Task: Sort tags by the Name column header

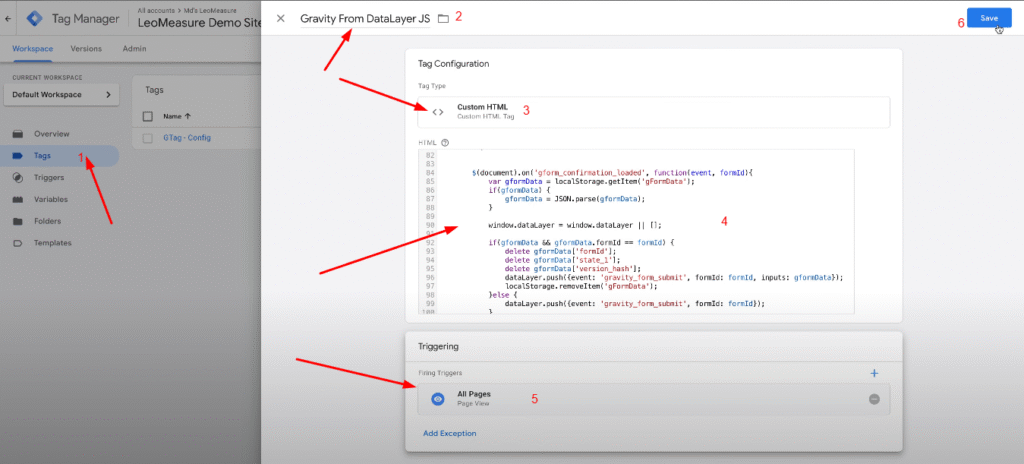Action: (x=177, y=116)
